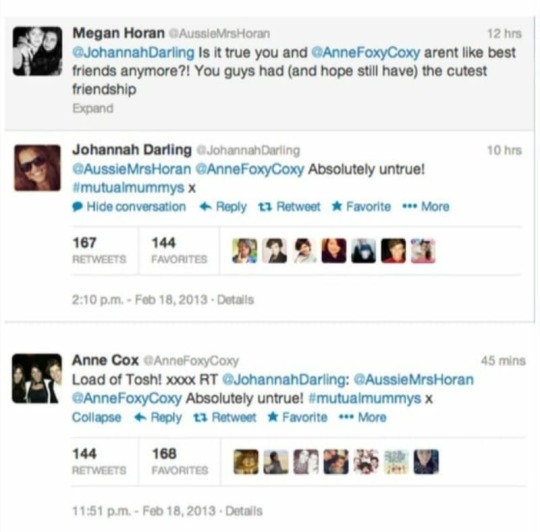Click Reply arrow on Johannah Darling's tweet
This screenshot has height=532, width=540.
click(223, 207)
